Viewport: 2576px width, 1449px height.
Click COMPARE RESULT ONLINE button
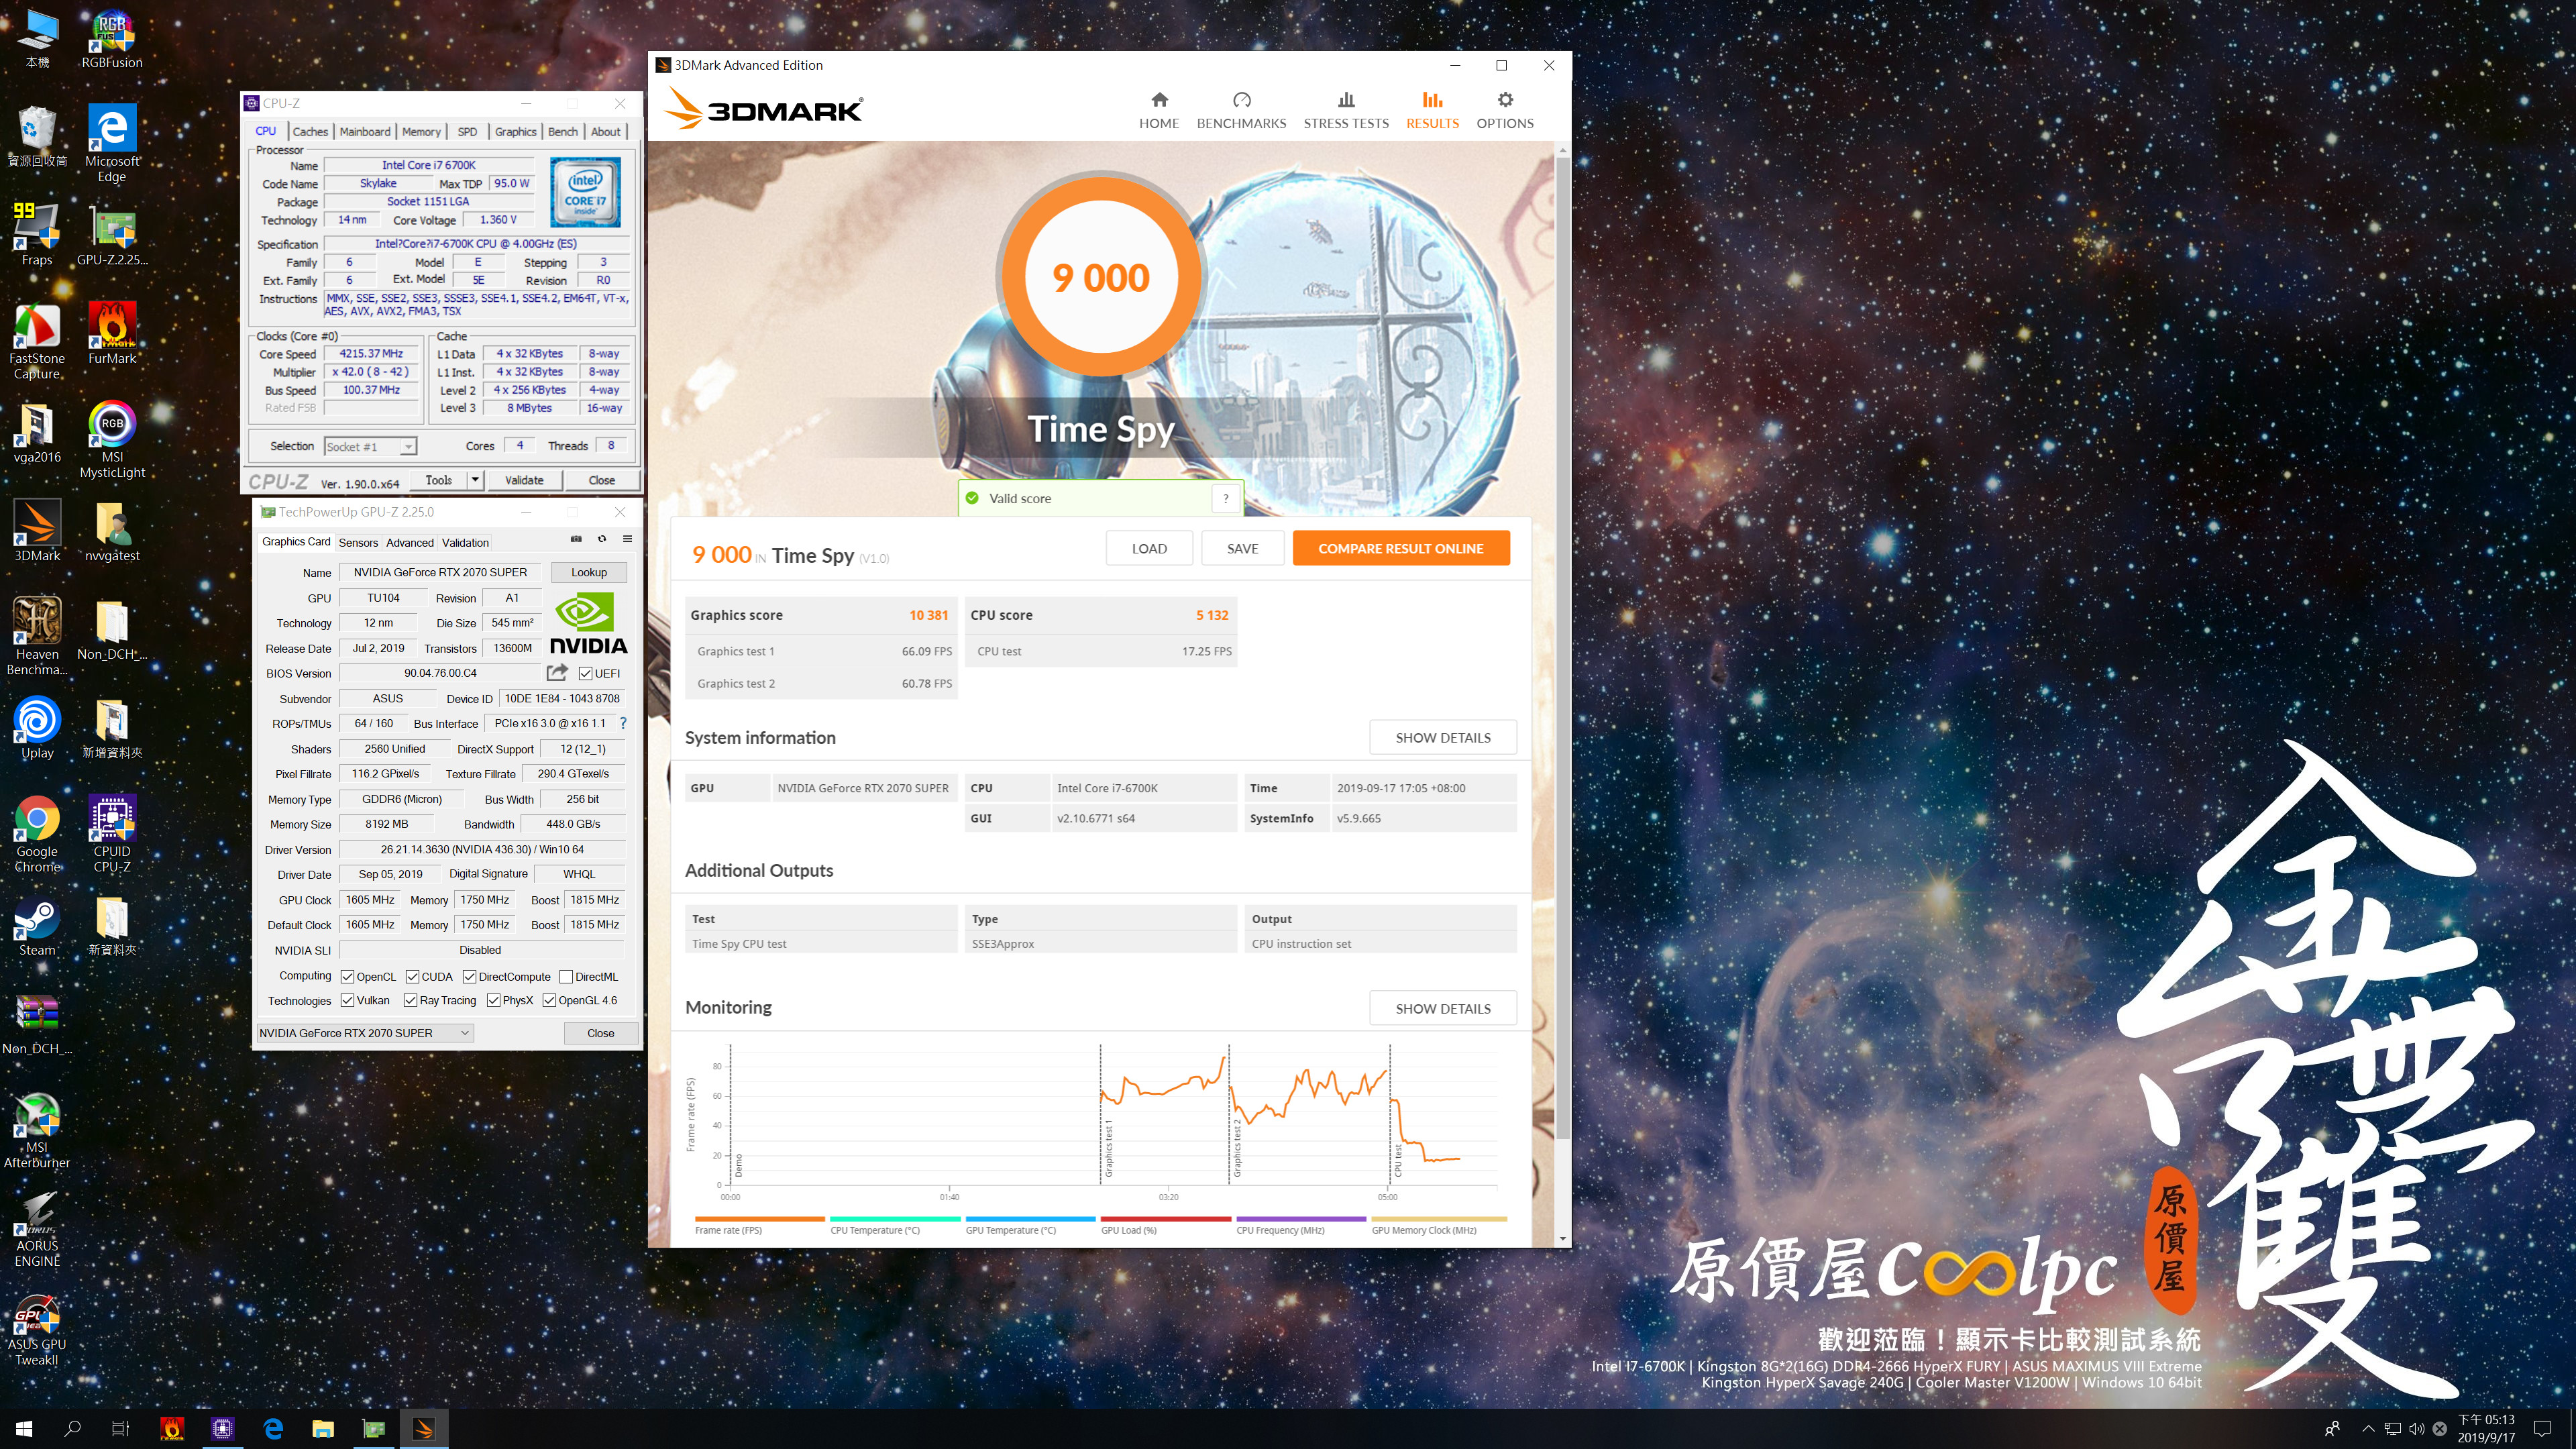[x=1400, y=548]
